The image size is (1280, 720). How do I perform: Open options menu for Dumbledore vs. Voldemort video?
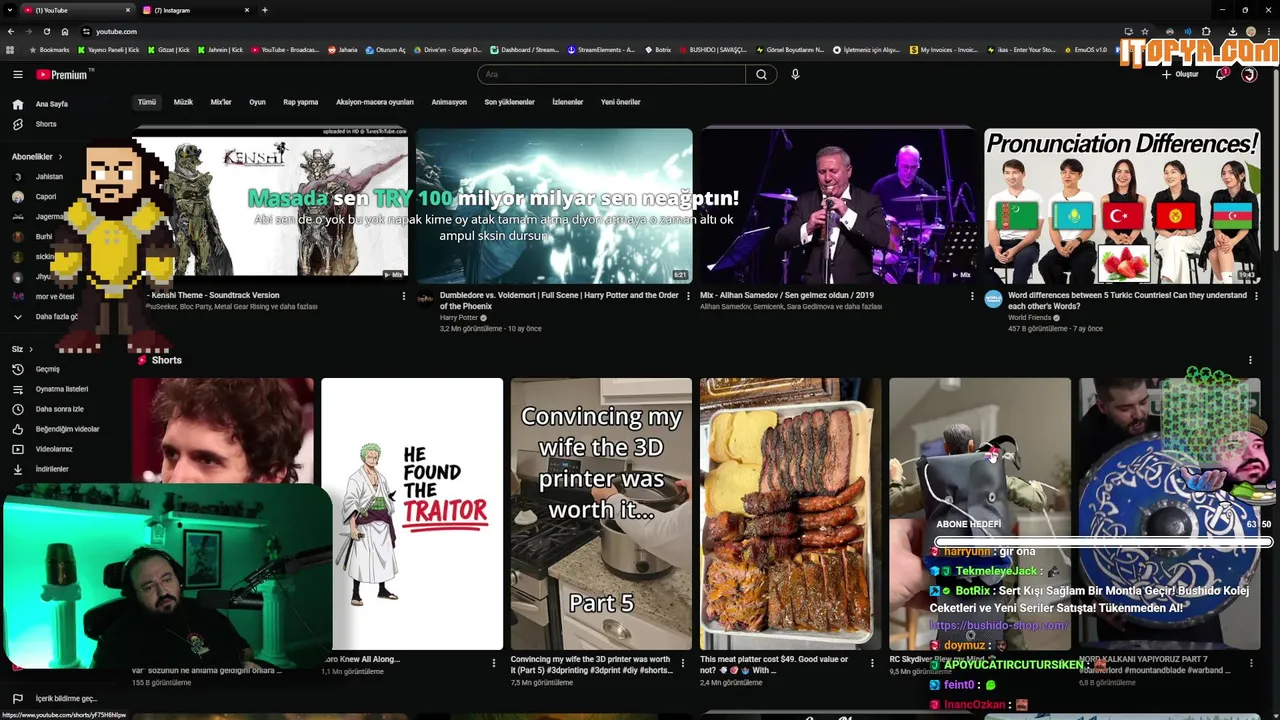click(688, 296)
